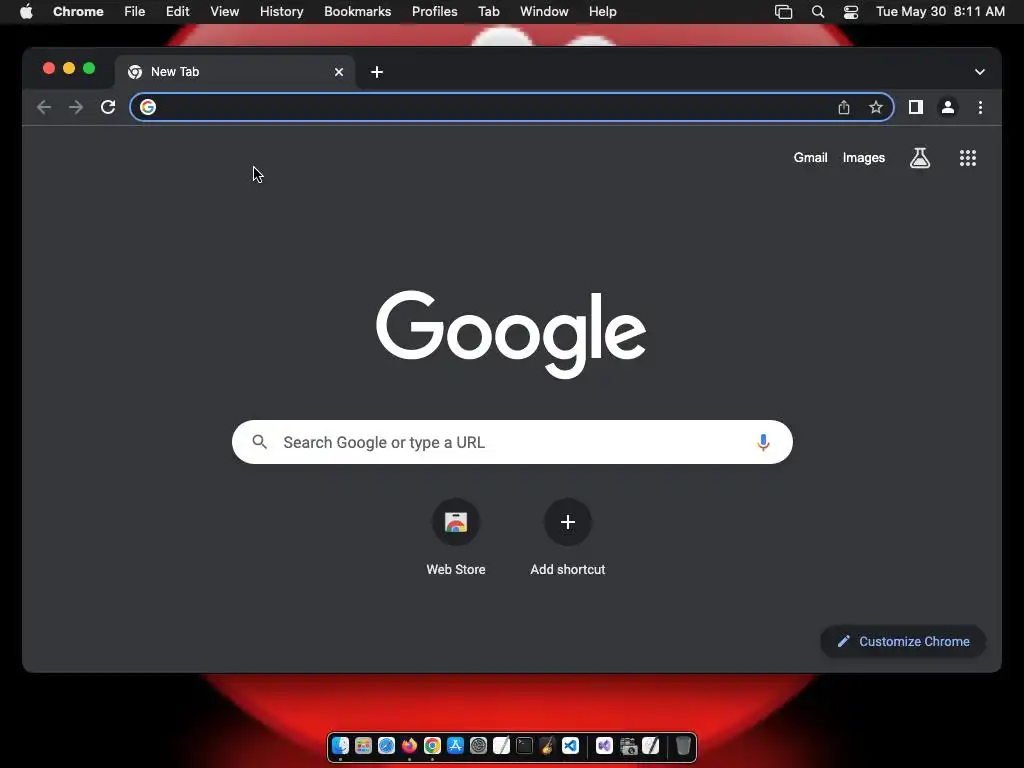This screenshot has width=1024, height=768.
Task: Open the Trash in the Dock
Action: pos(682,746)
